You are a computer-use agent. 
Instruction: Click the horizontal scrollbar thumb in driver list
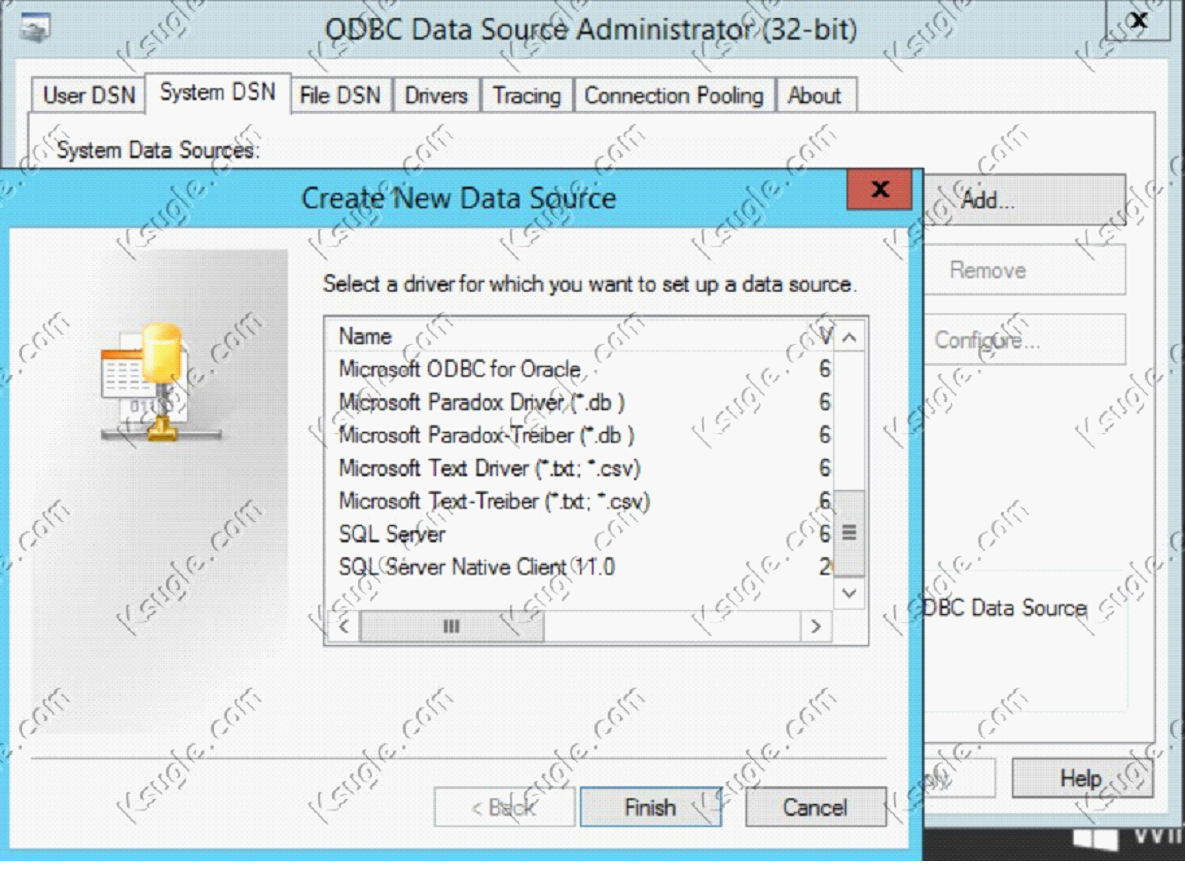pyautogui.click(x=451, y=627)
